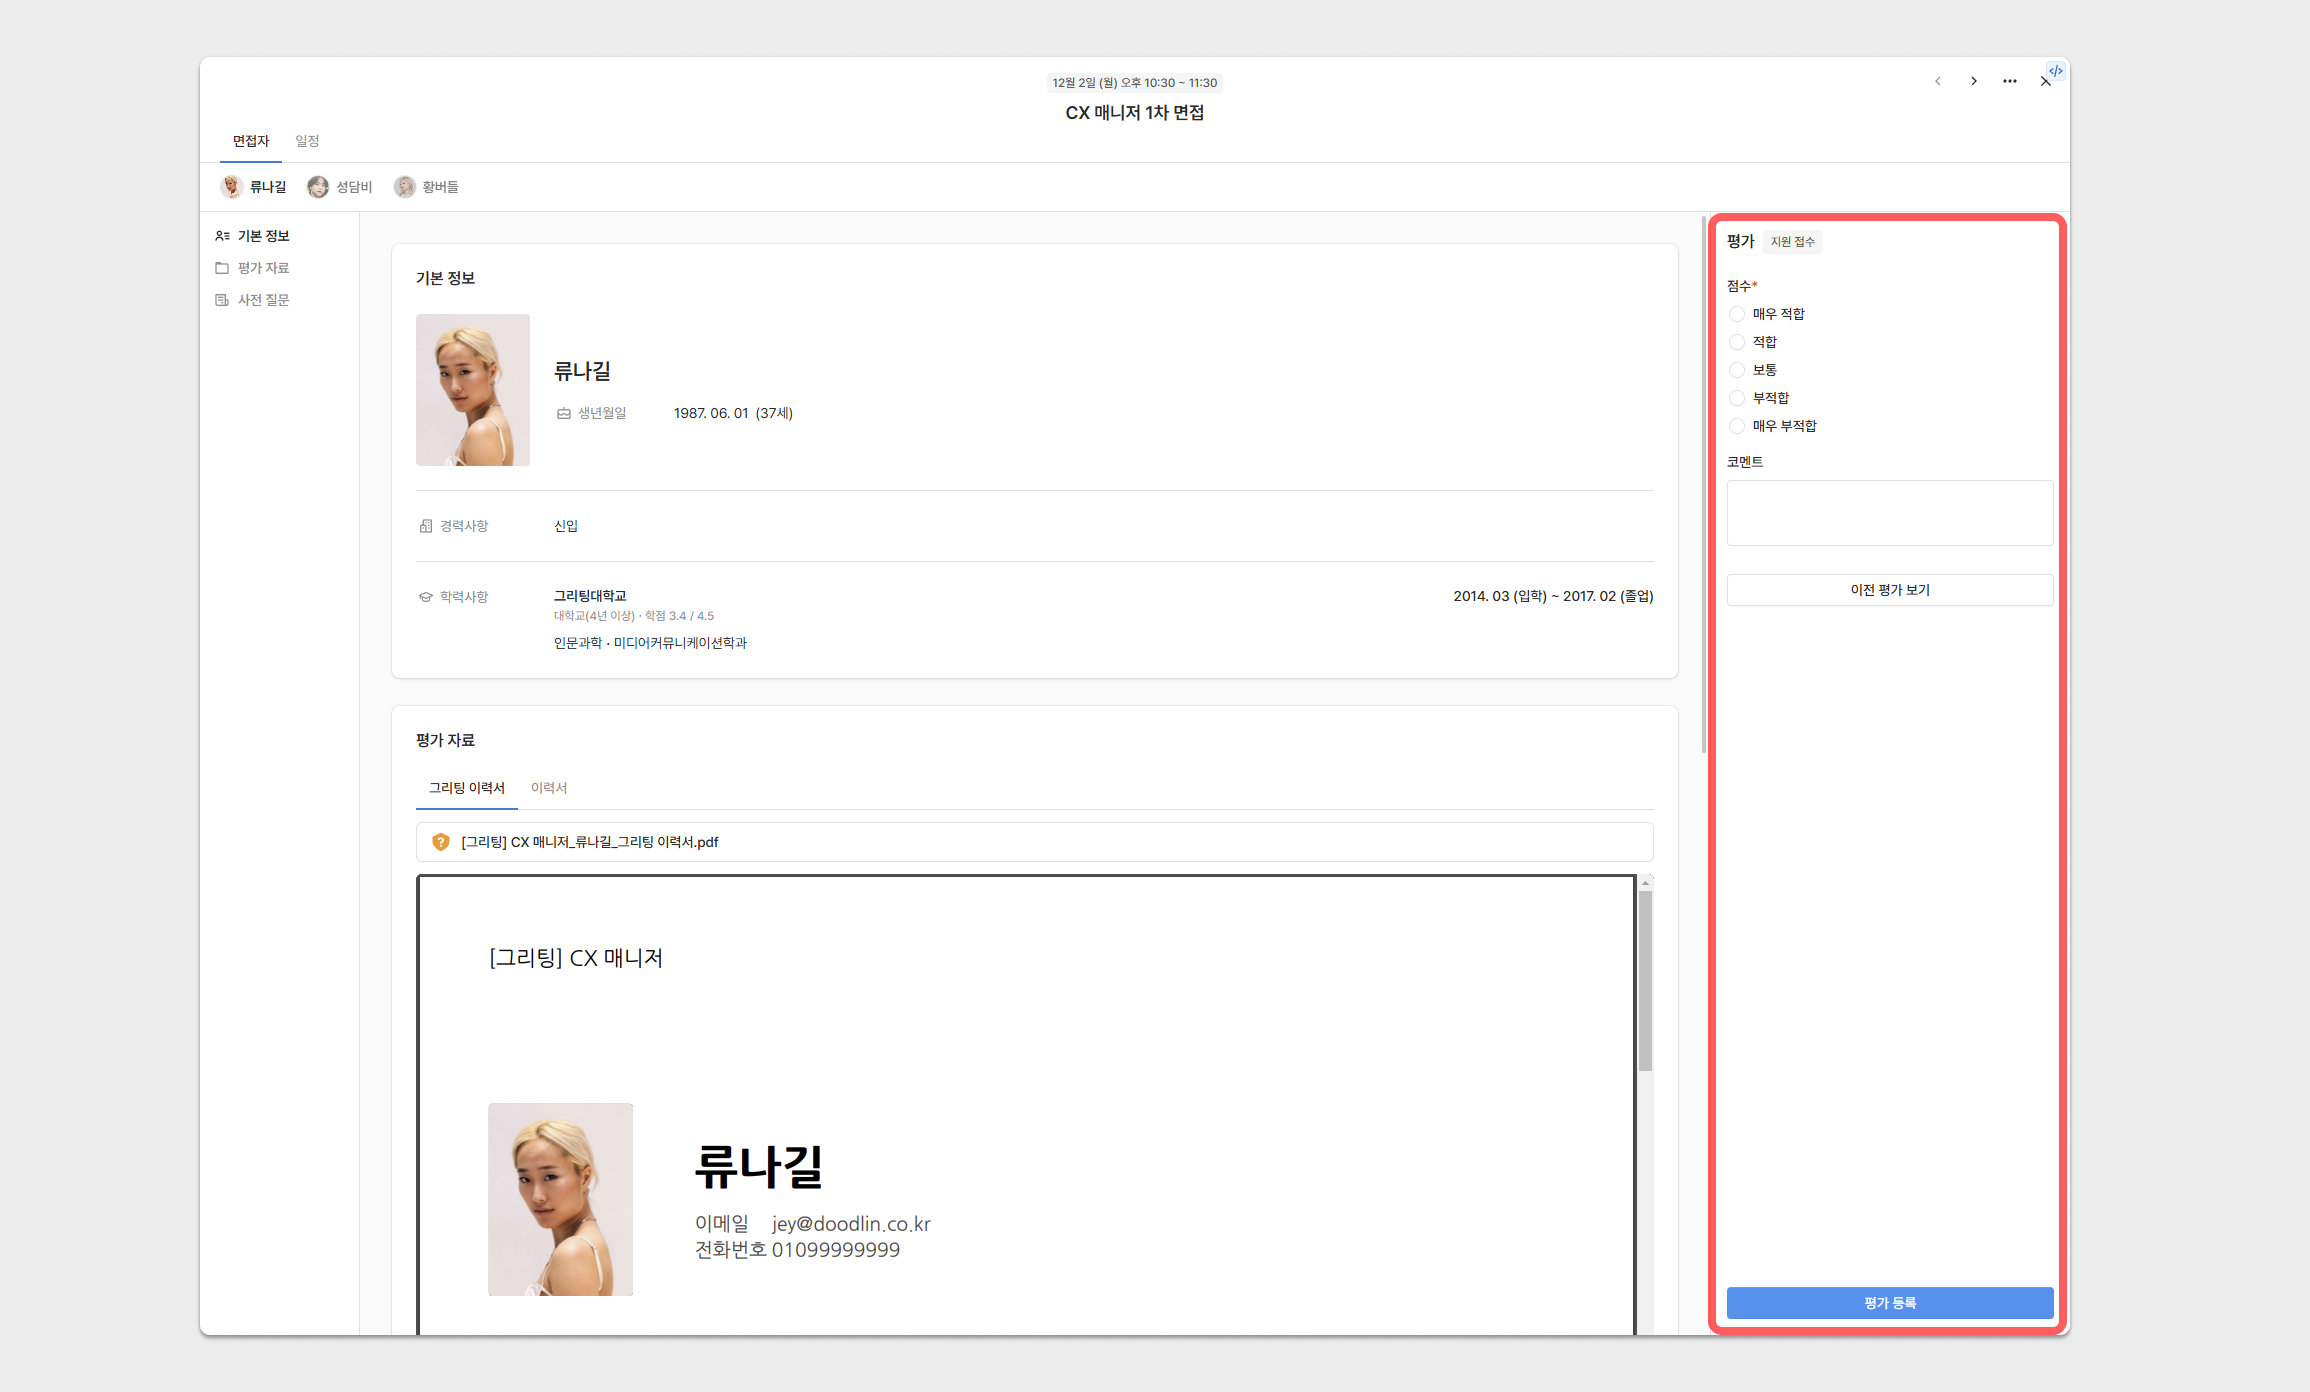Switch to the 이력서 document tab
This screenshot has height=1392, width=2310.
(x=548, y=788)
